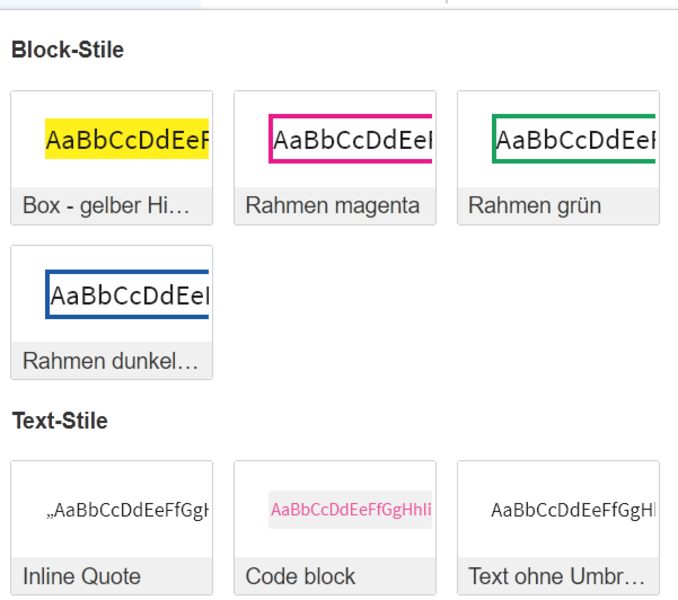Click the 'Inline Quote' caption
This screenshot has height=600, width=678.
pos(82,577)
